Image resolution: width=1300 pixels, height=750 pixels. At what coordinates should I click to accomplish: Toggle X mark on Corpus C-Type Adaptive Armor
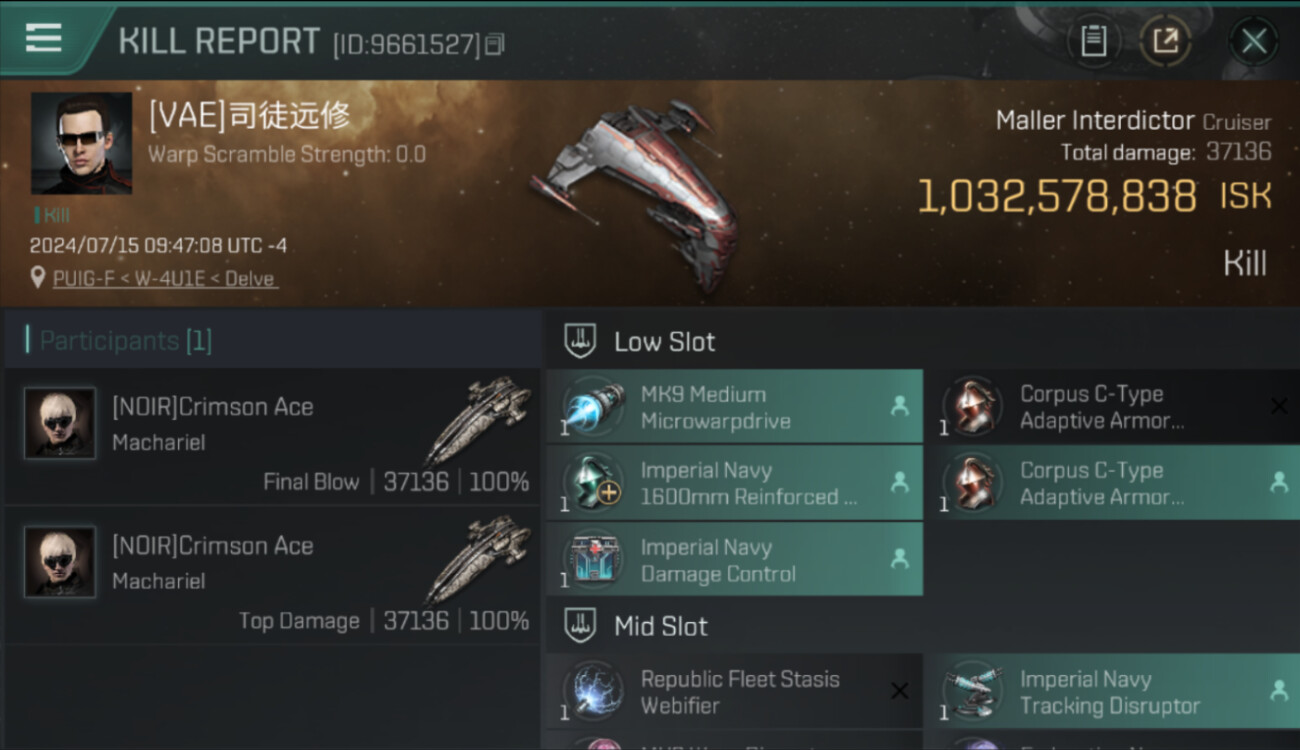tap(1278, 406)
